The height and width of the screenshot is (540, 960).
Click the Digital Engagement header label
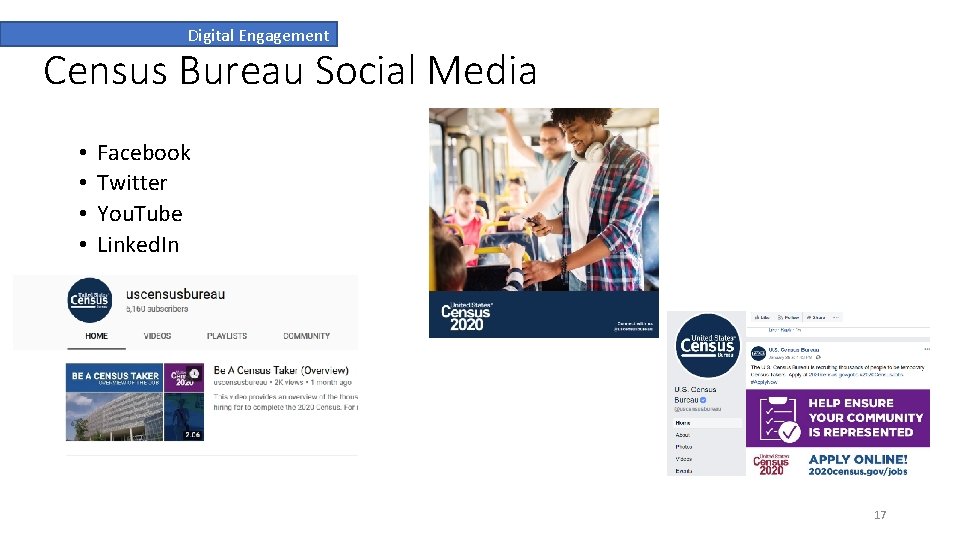(x=258, y=36)
